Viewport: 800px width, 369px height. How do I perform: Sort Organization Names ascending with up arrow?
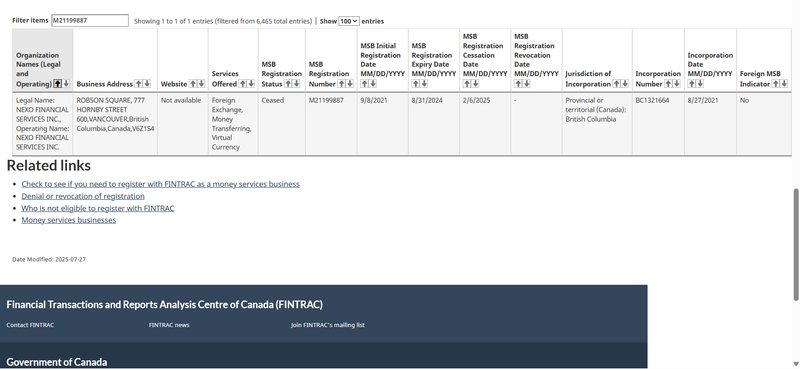pyautogui.click(x=58, y=84)
